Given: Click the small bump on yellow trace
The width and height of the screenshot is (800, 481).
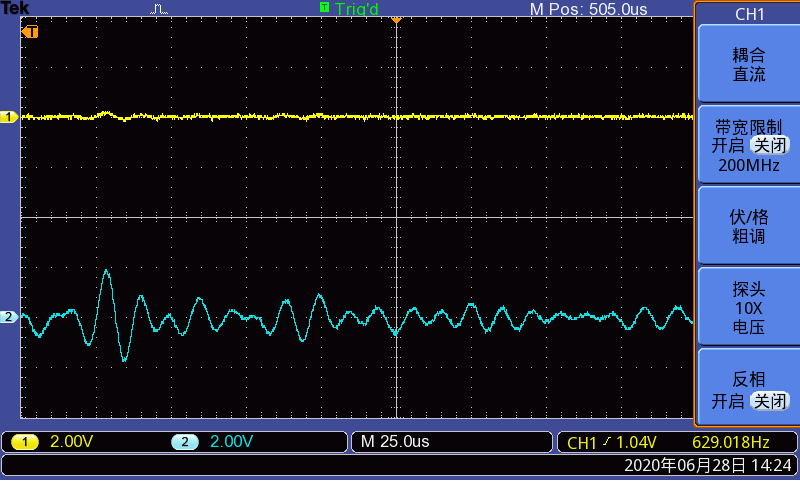Looking at the screenshot, I should click(106, 113).
